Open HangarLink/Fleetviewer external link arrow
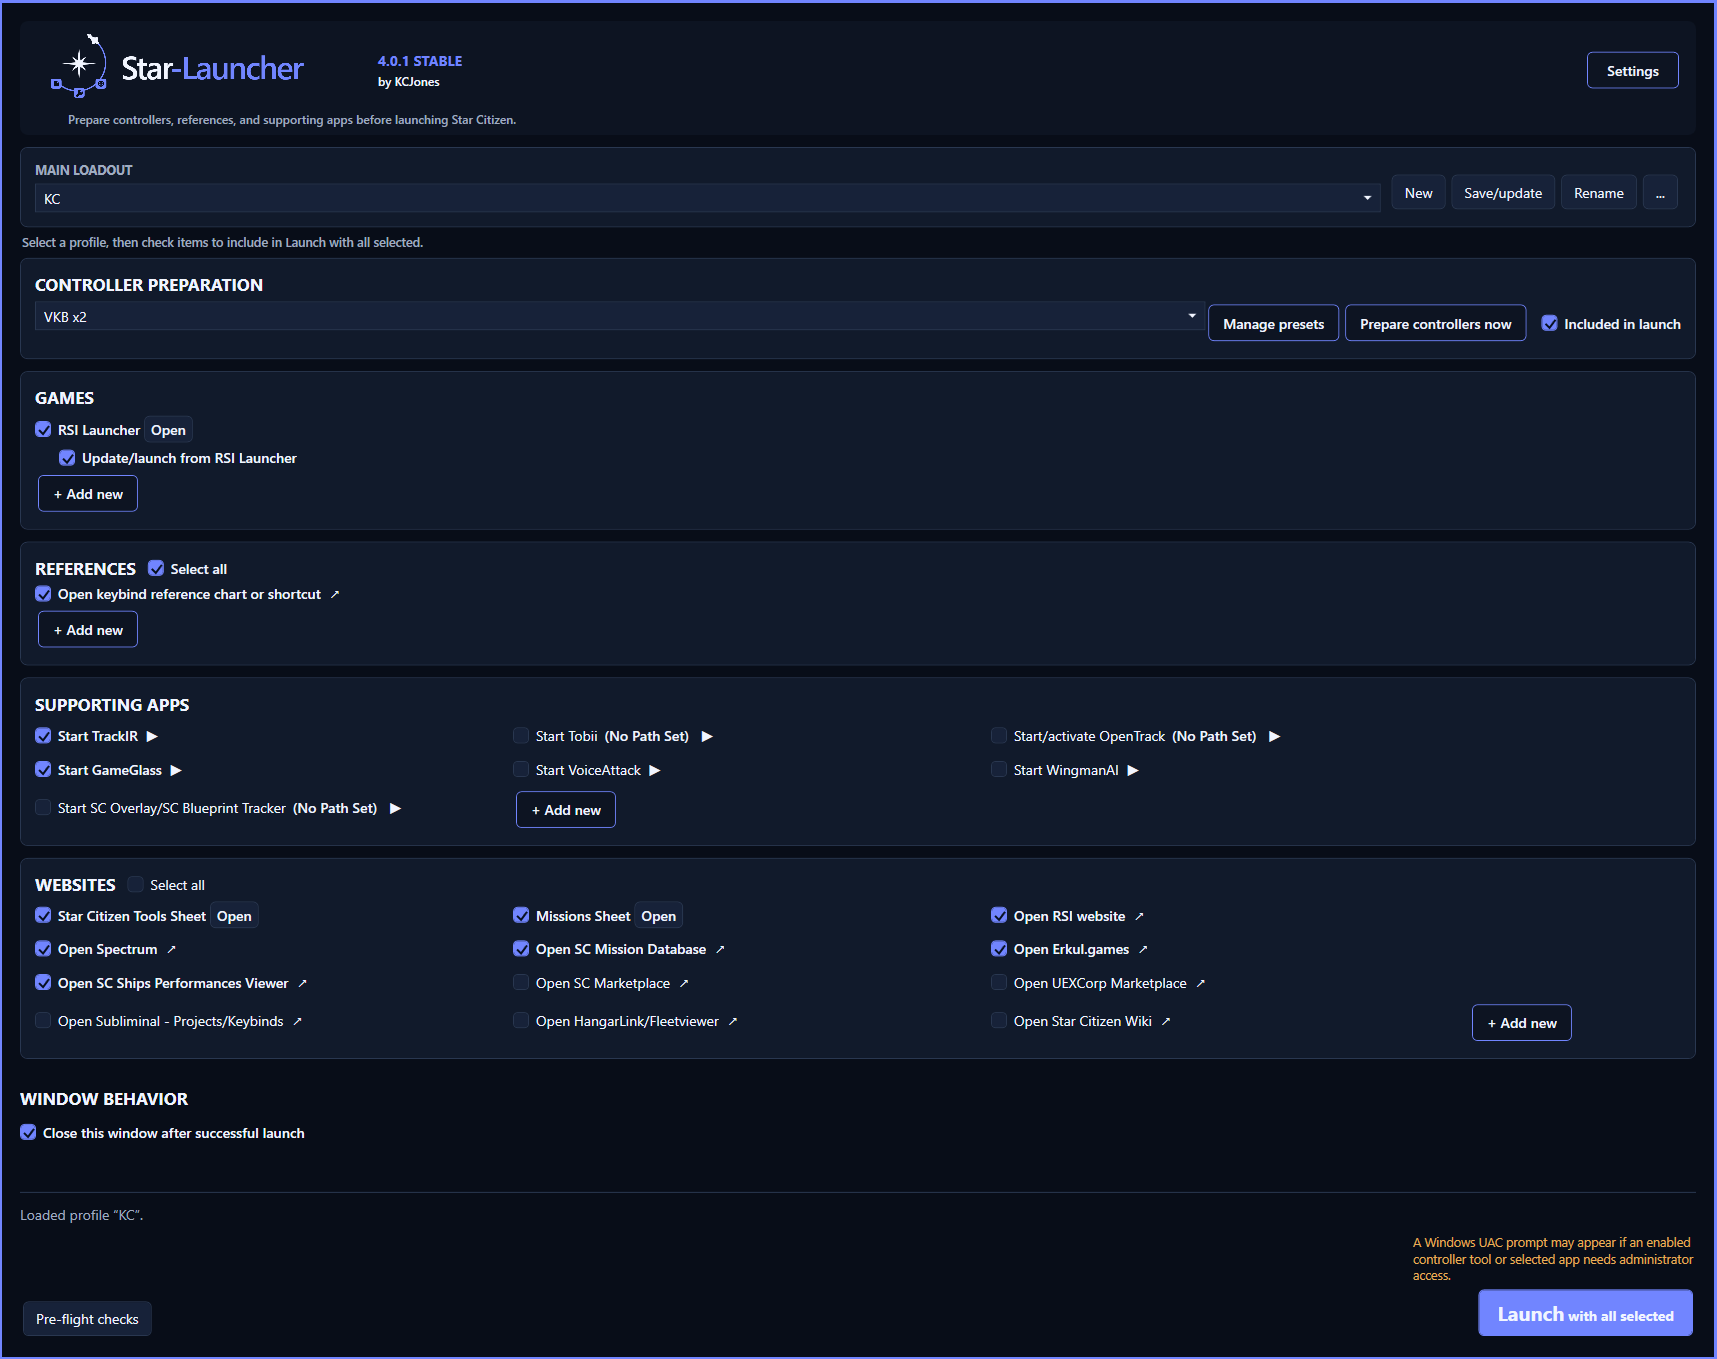This screenshot has height=1359, width=1717. 733,1021
